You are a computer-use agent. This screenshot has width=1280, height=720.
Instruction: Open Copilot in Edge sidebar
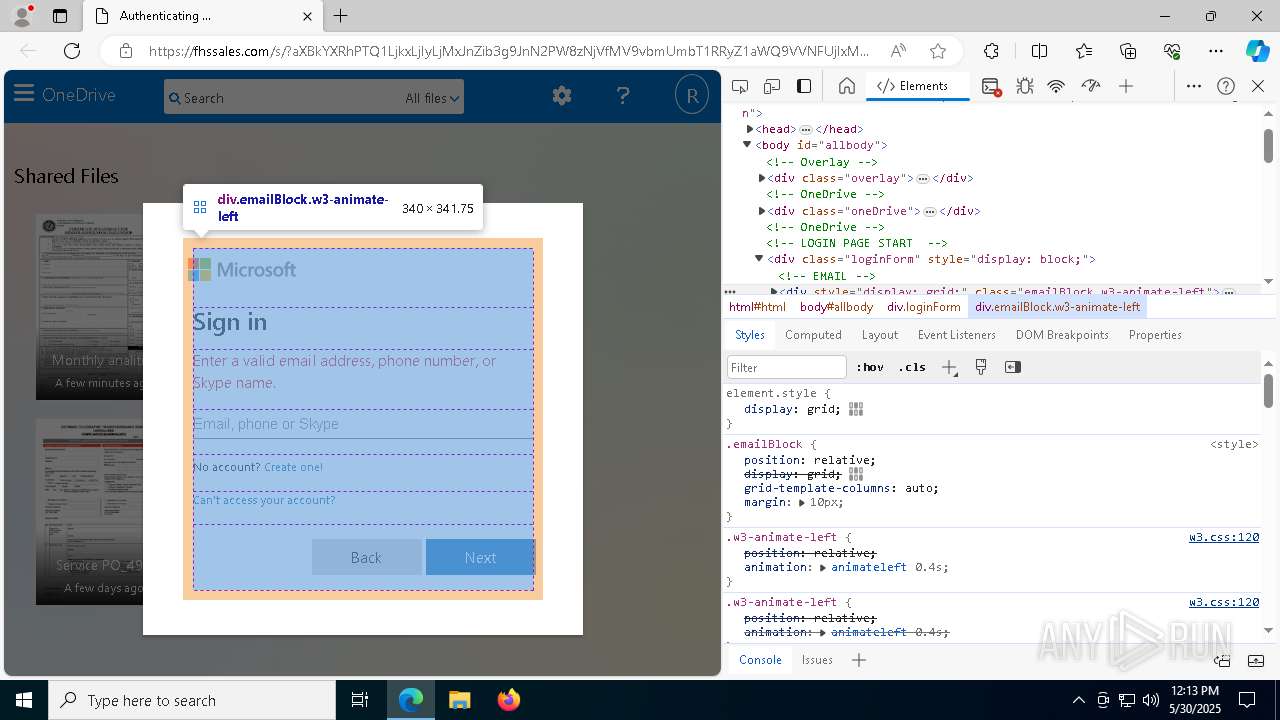pyautogui.click(x=1257, y=51)
